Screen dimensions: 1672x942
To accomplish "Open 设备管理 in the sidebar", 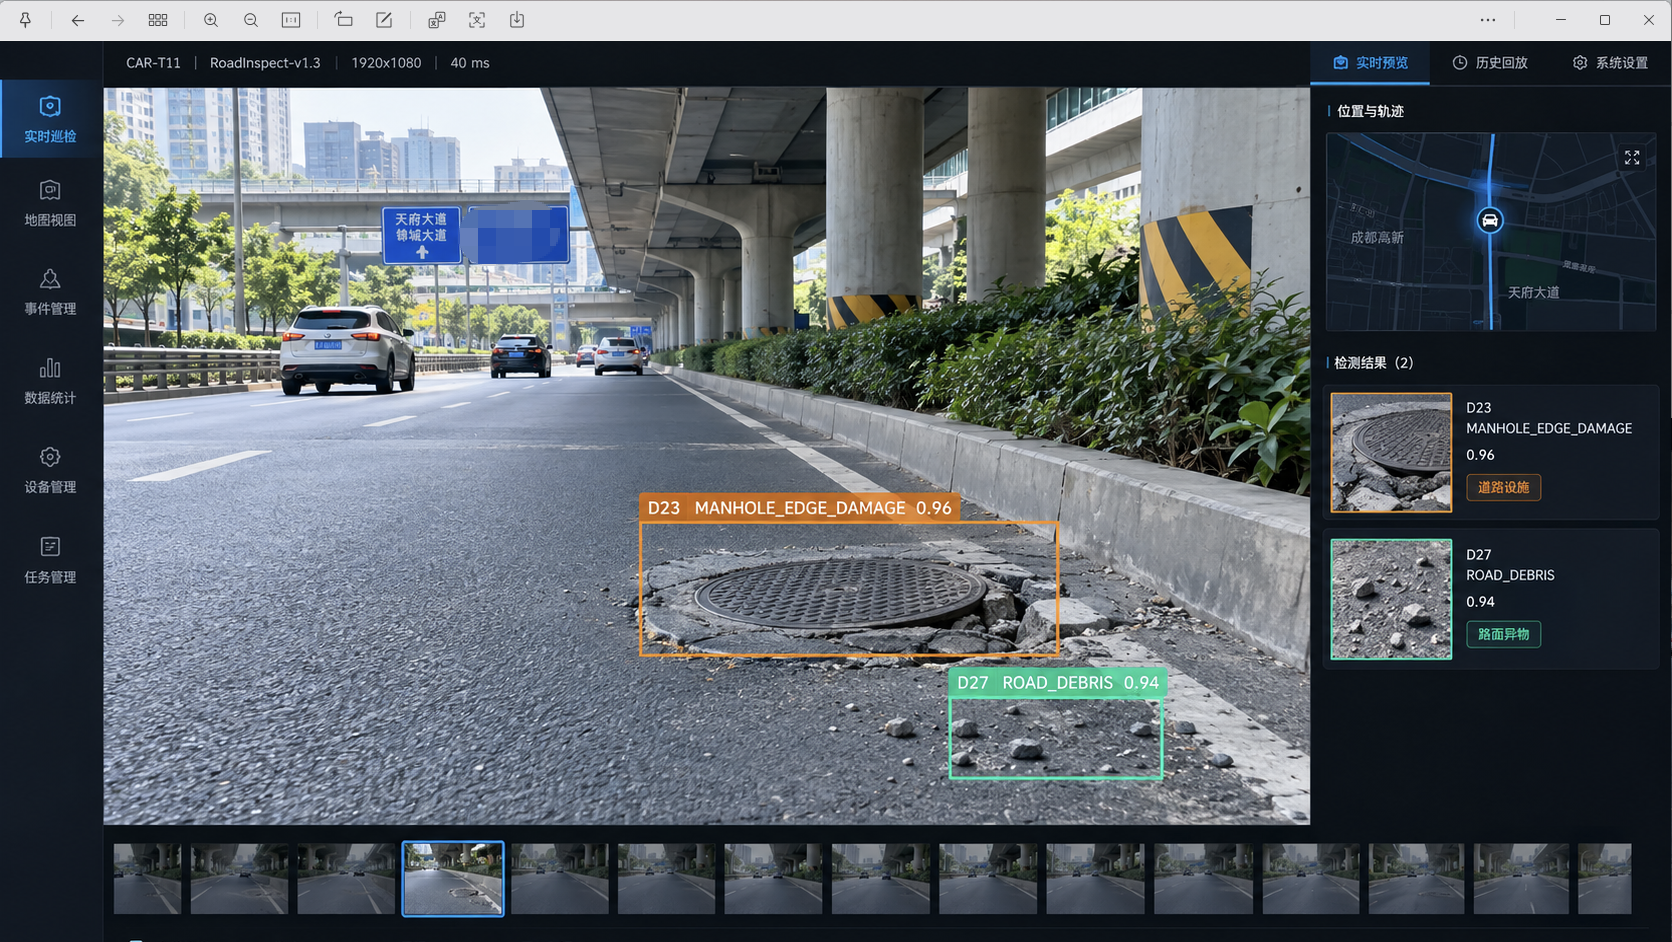I will (50, 471).
